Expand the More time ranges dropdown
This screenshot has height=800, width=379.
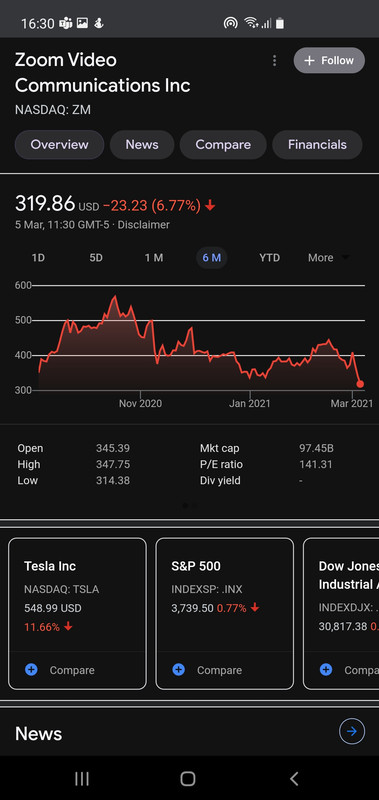tap(329, 258)
